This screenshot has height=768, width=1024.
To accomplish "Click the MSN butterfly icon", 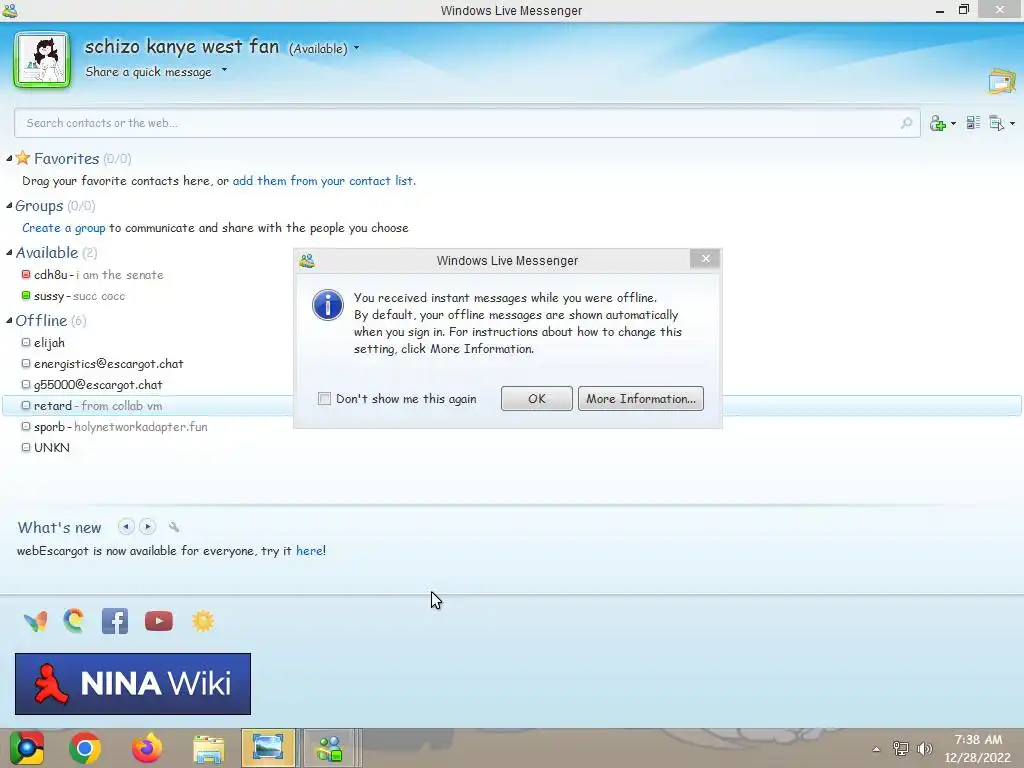I will (35, 621).
